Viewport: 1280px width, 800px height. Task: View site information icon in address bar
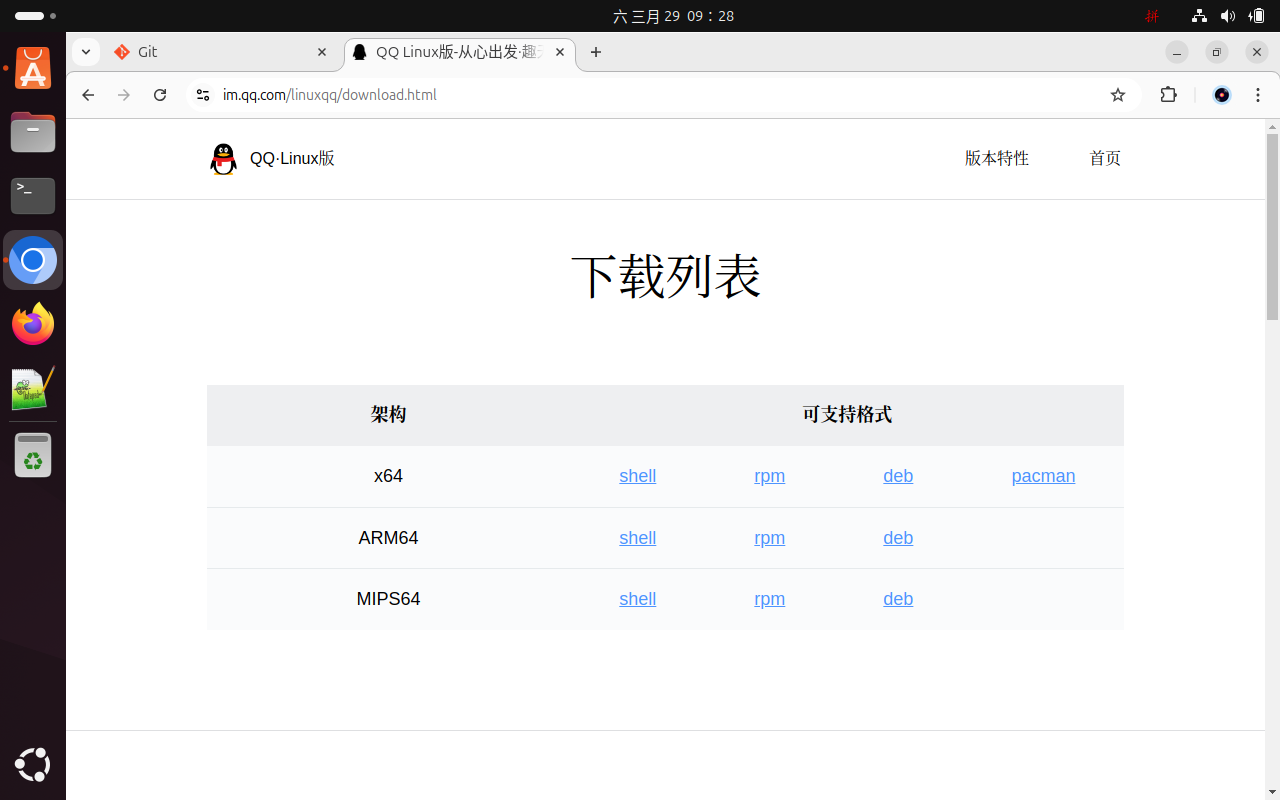203,95
